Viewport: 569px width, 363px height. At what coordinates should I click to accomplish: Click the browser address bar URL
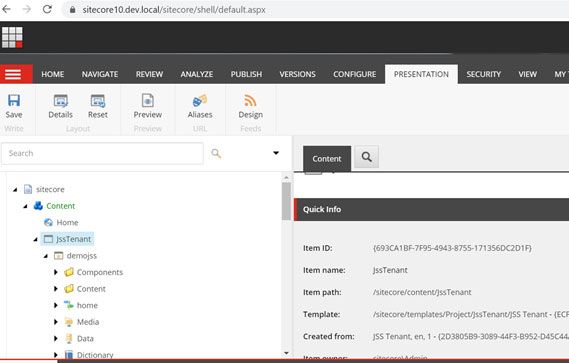tap(174, 10)
